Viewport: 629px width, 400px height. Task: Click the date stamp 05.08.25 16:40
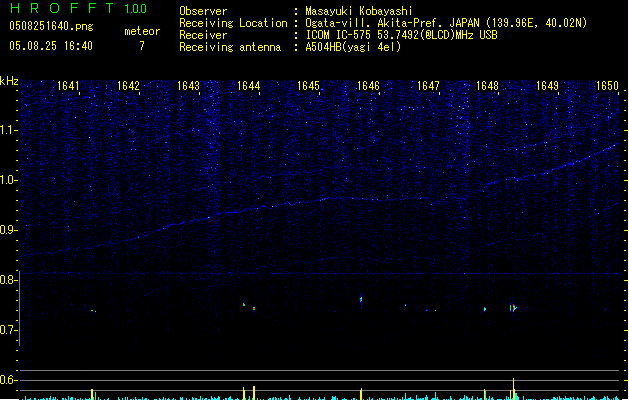point(51,46)
